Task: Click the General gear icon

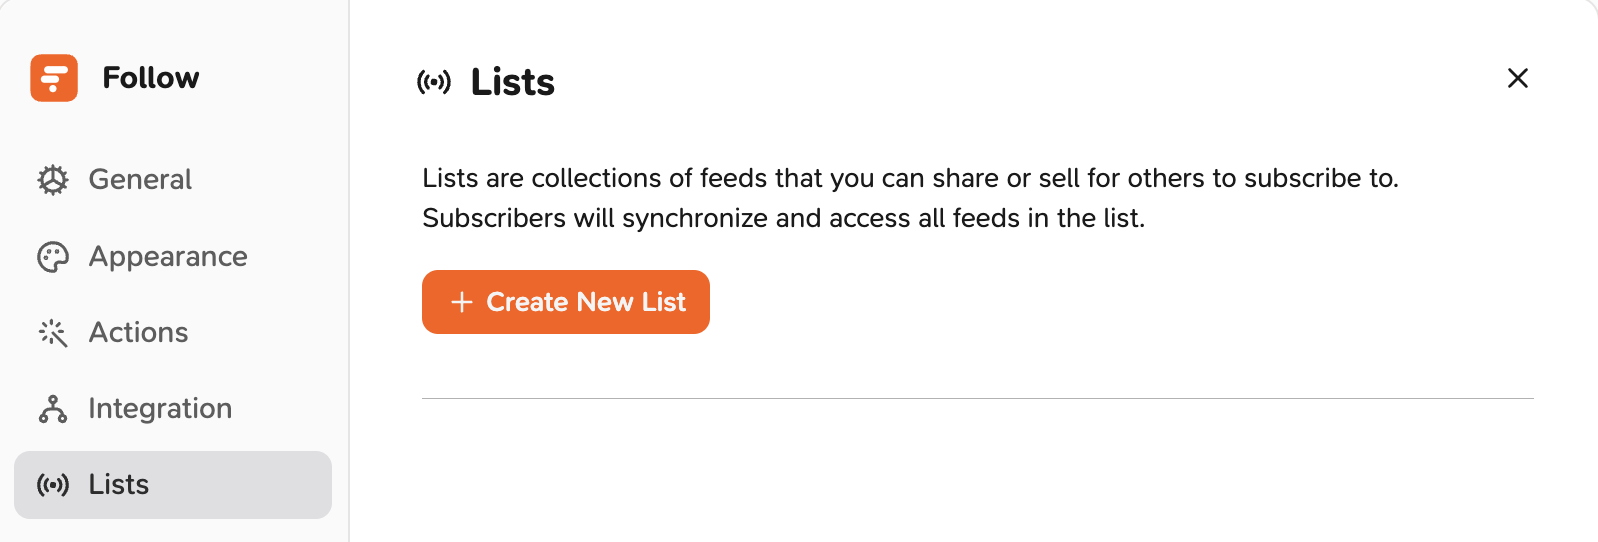Action: coord(53,180)
